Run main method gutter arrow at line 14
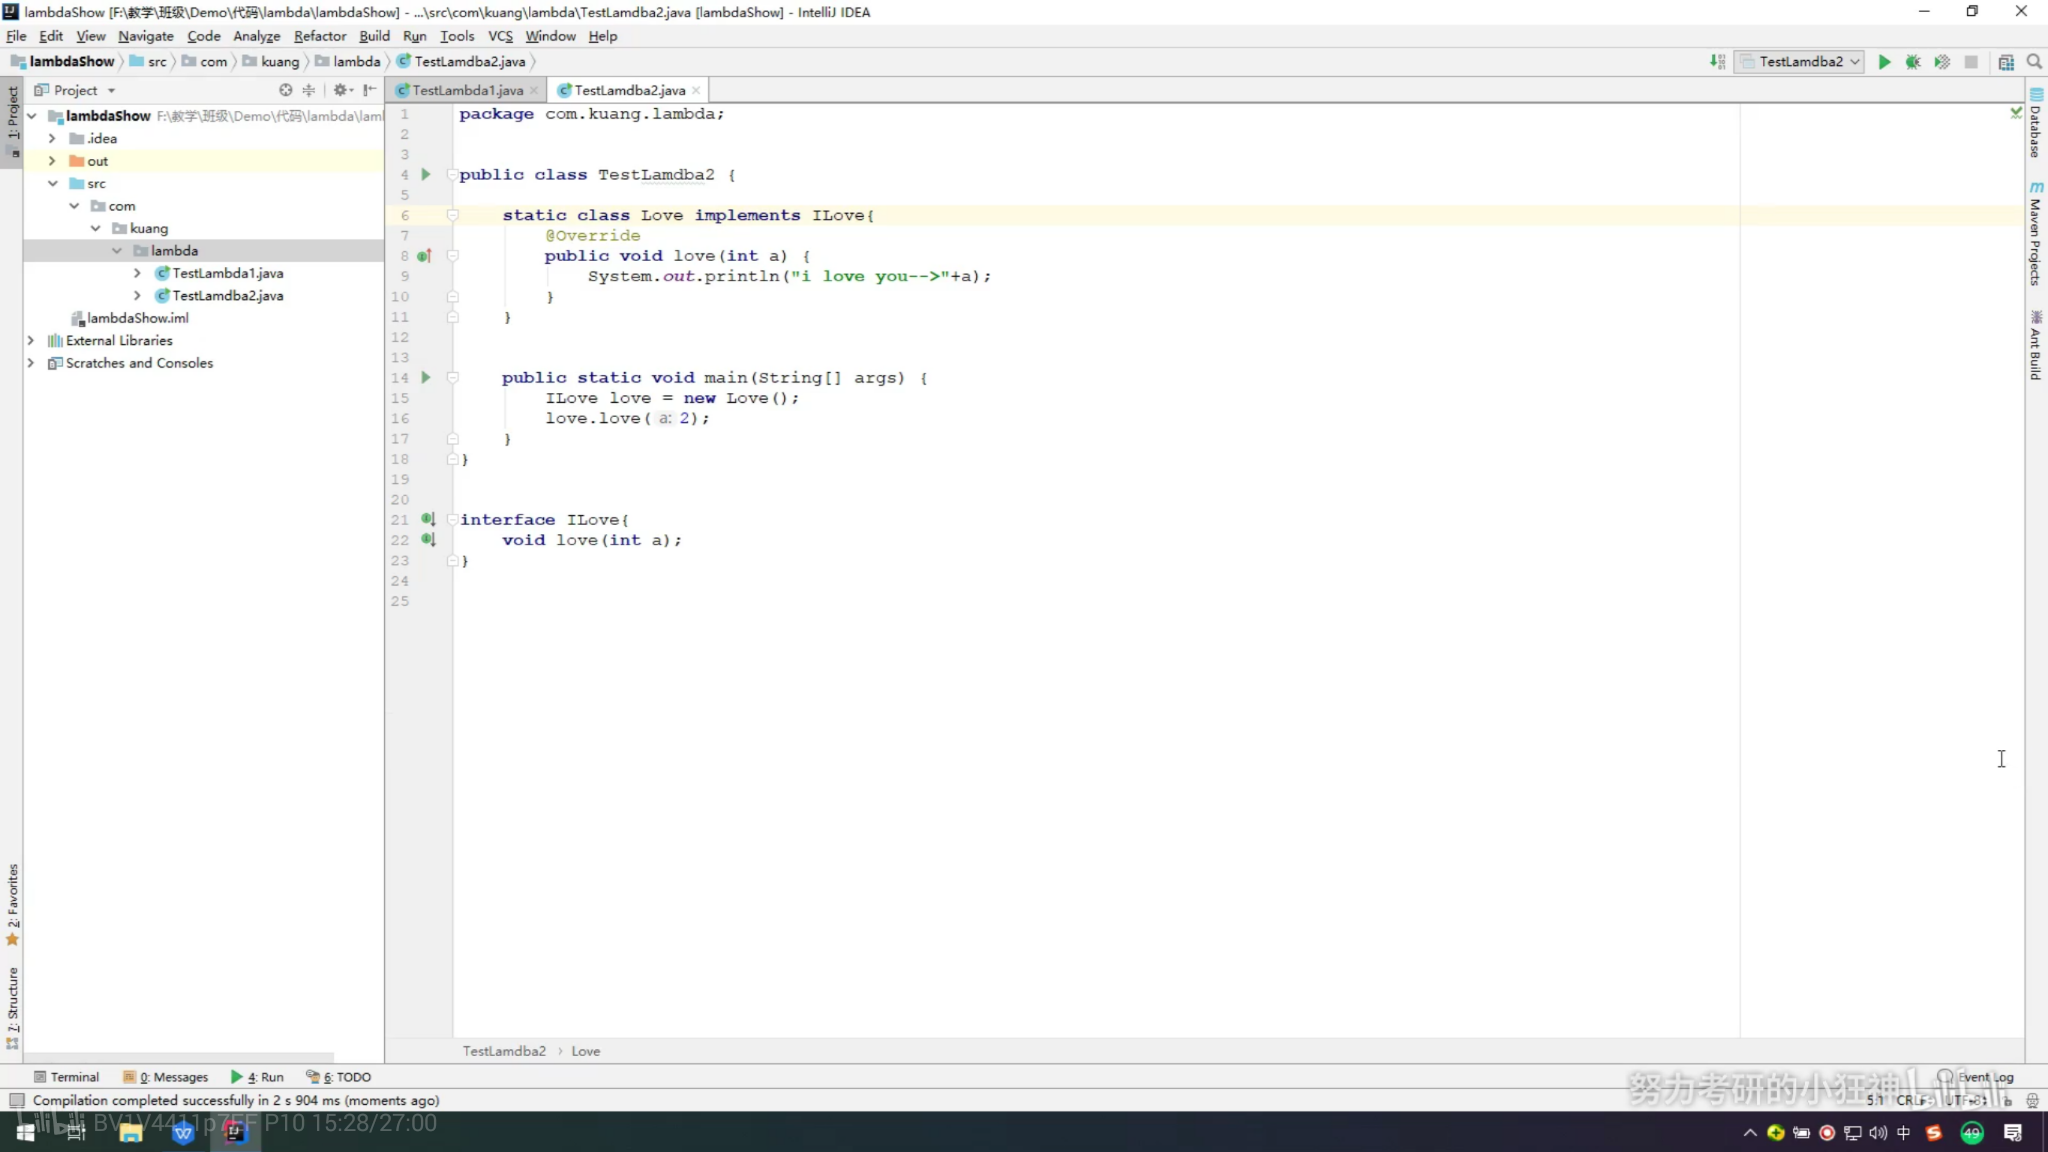Image resolution: width=2048 pixels, height=1152 pixels. coord(426,378)
